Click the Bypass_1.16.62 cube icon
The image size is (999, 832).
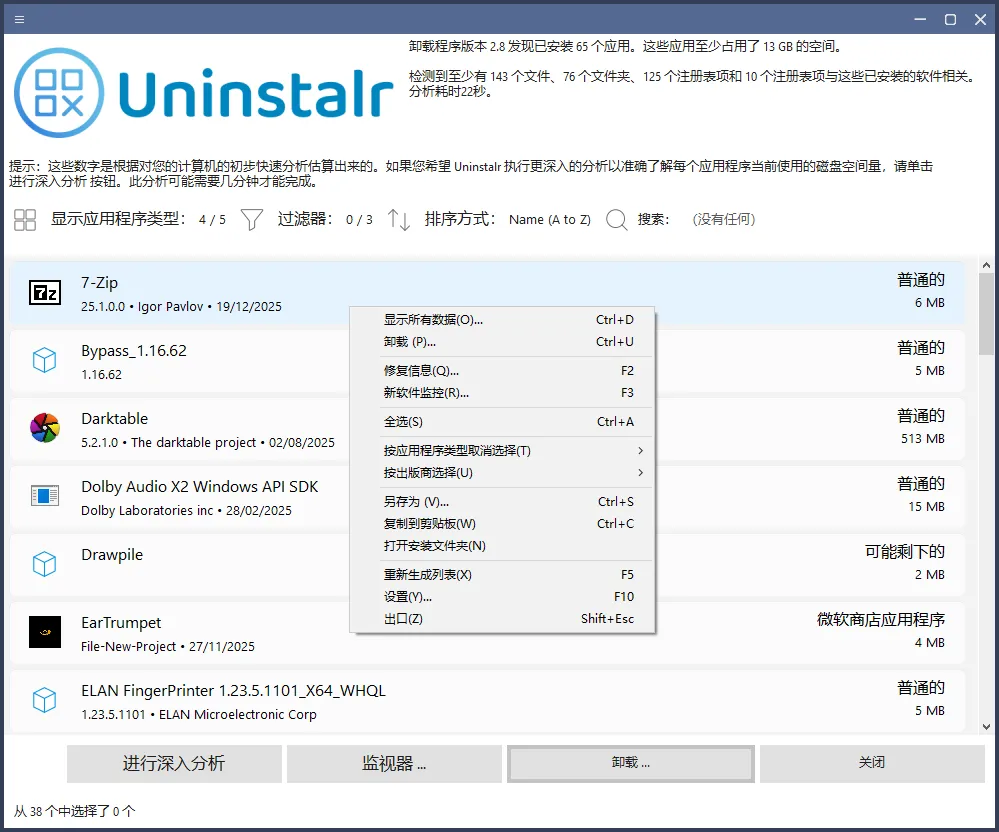coord(45,361)
